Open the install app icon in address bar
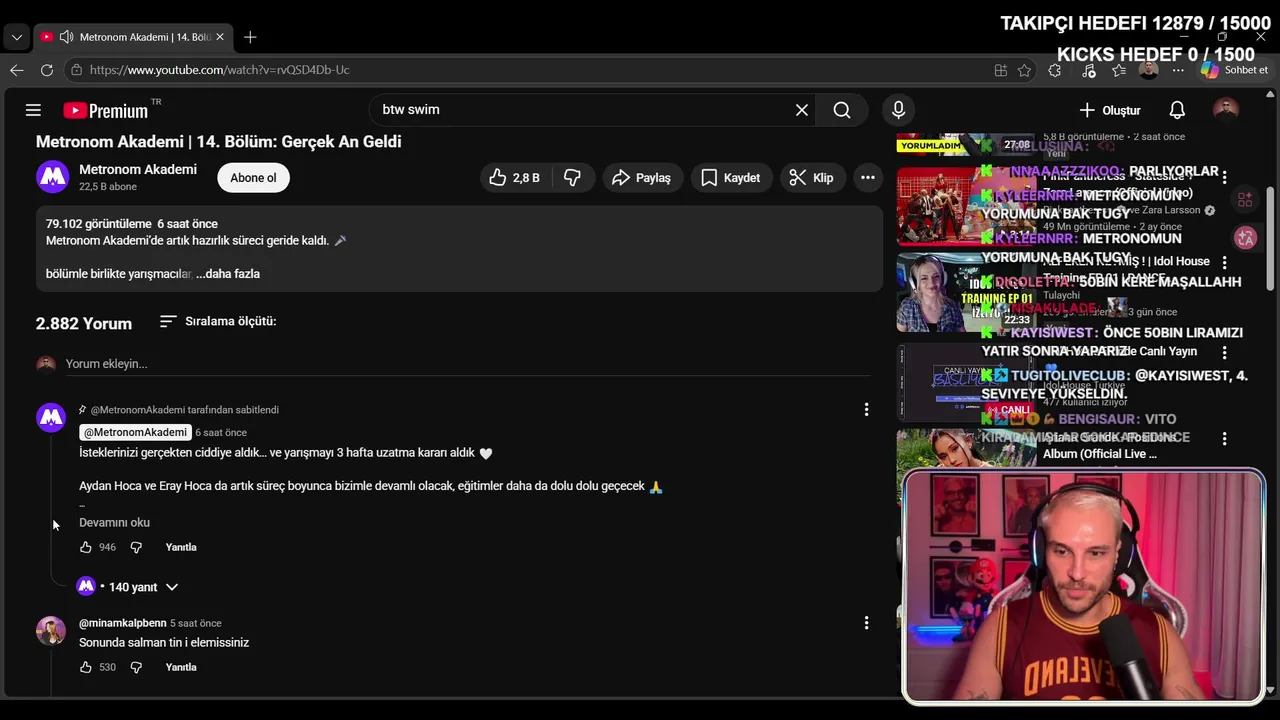The image size is (1280, 720). tap(1000, 70)
